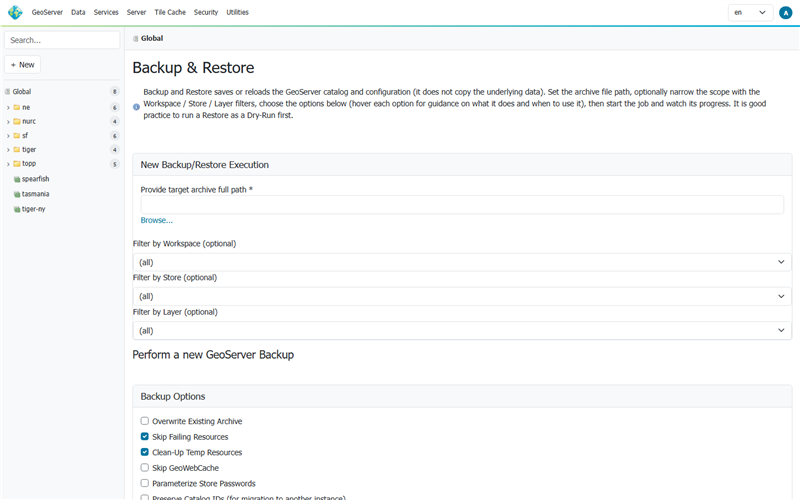This screenshot has width=800, height=500.
Task: Open the GeoServer menu
Action: pyautogui.click(x=47, y=12)
